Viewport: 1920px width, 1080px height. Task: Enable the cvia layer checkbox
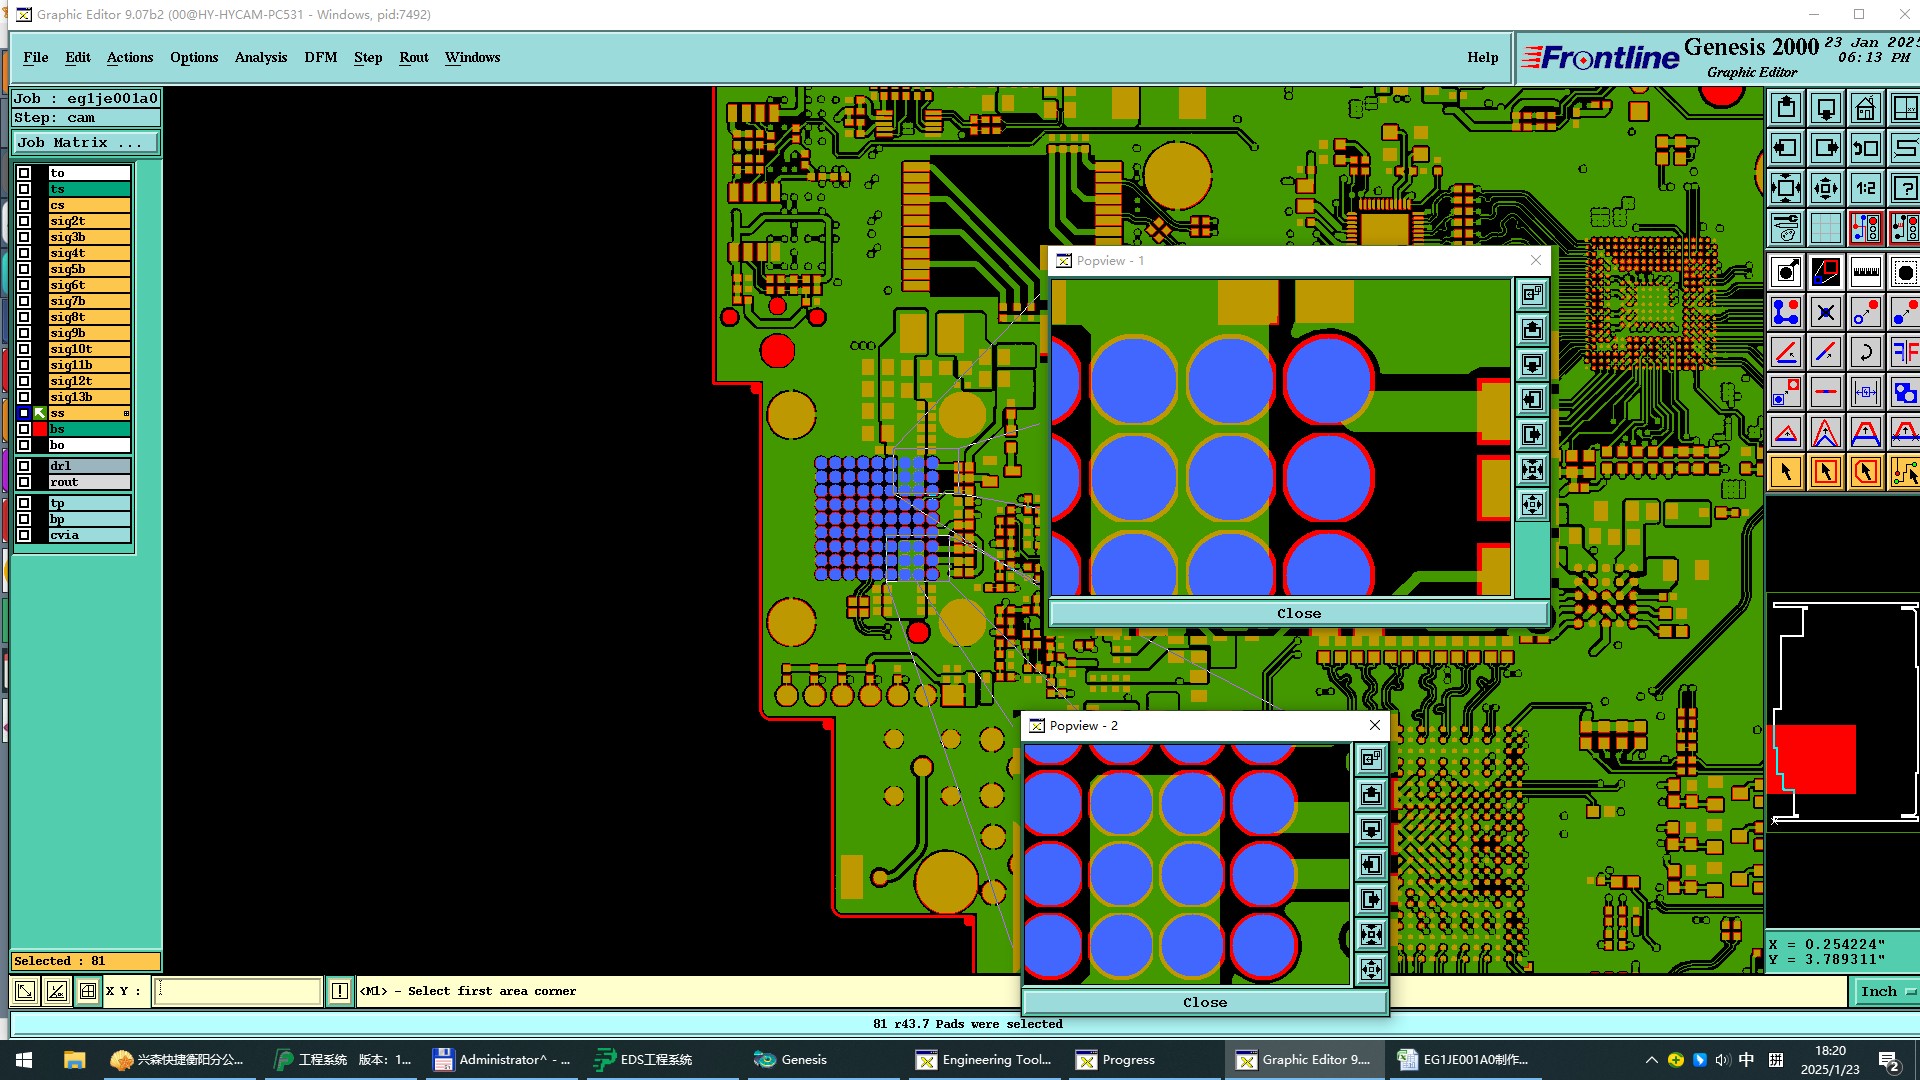click(x=24, y=535)
